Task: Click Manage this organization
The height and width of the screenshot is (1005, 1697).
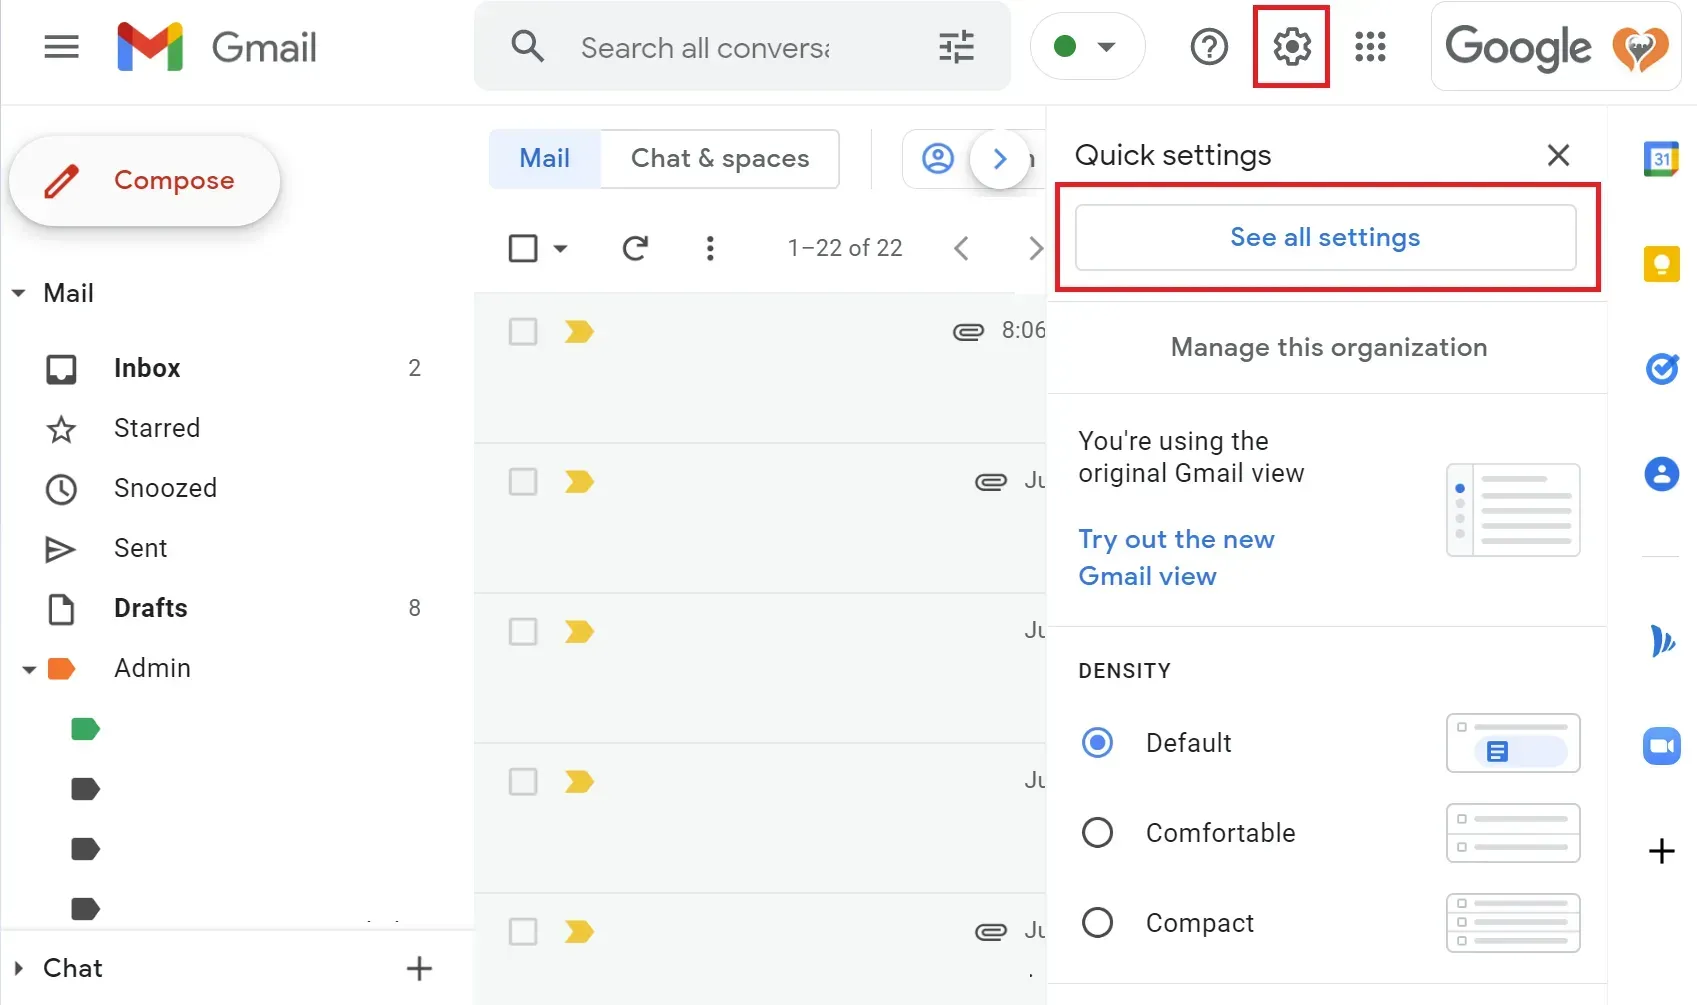Action: (x=1328, y=347)
